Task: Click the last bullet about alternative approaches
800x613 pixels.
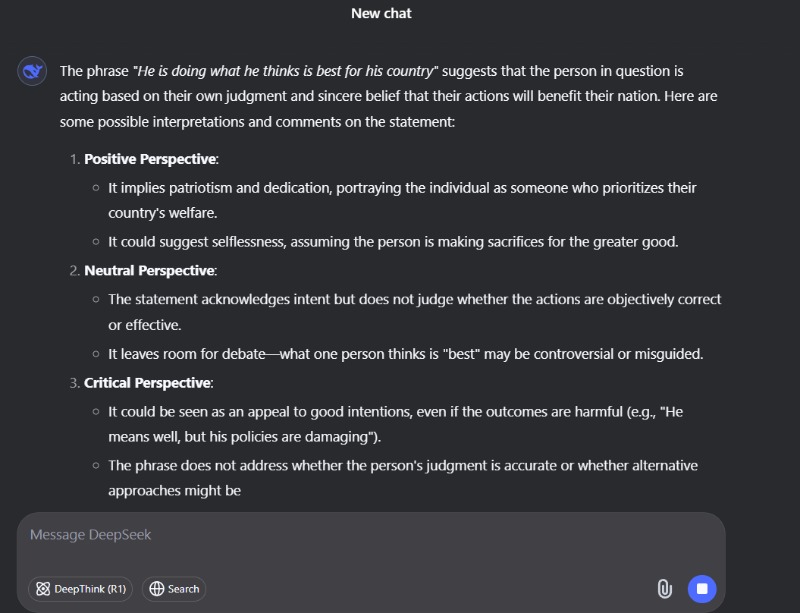Action: 403,478
